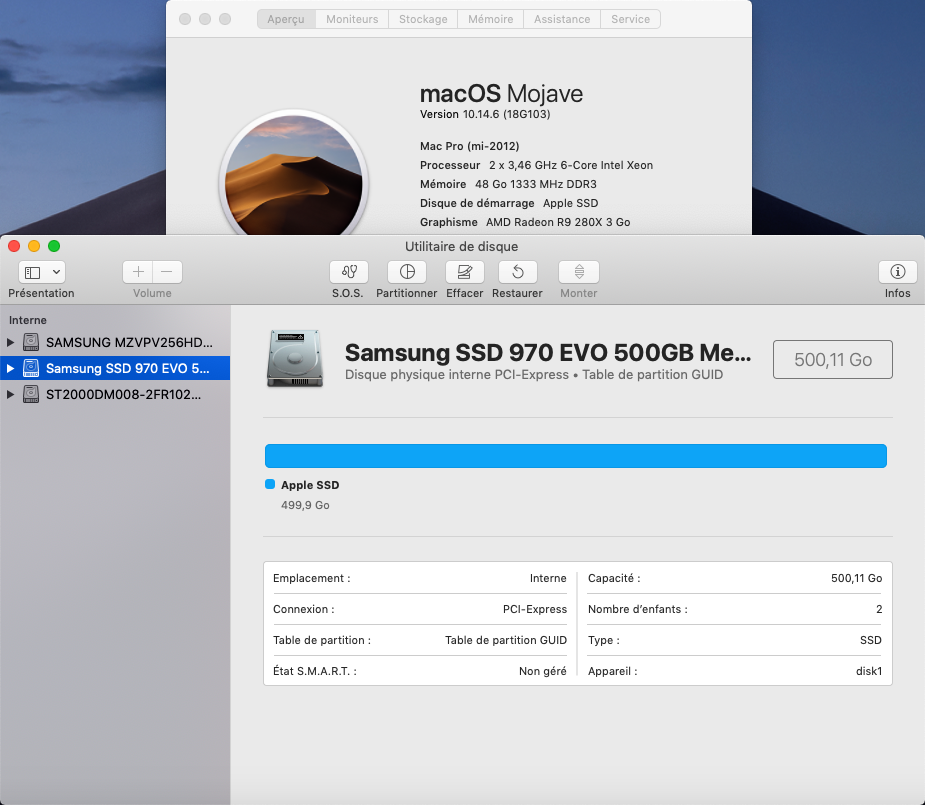925x805 pixels.
Task: Switch to Assistance tab in About window
Action: coord(562,19)
